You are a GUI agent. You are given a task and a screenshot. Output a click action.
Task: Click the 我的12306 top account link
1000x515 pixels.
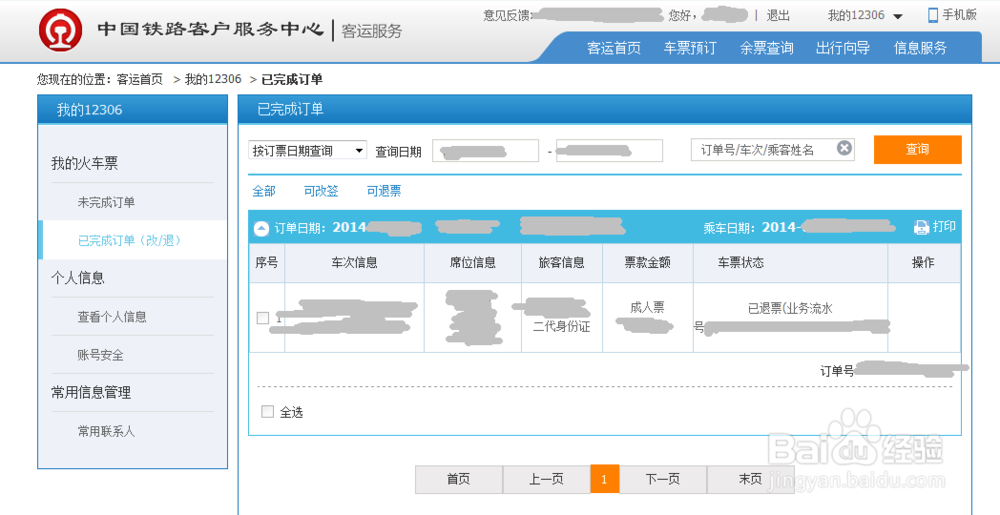(x=856, y=15)
